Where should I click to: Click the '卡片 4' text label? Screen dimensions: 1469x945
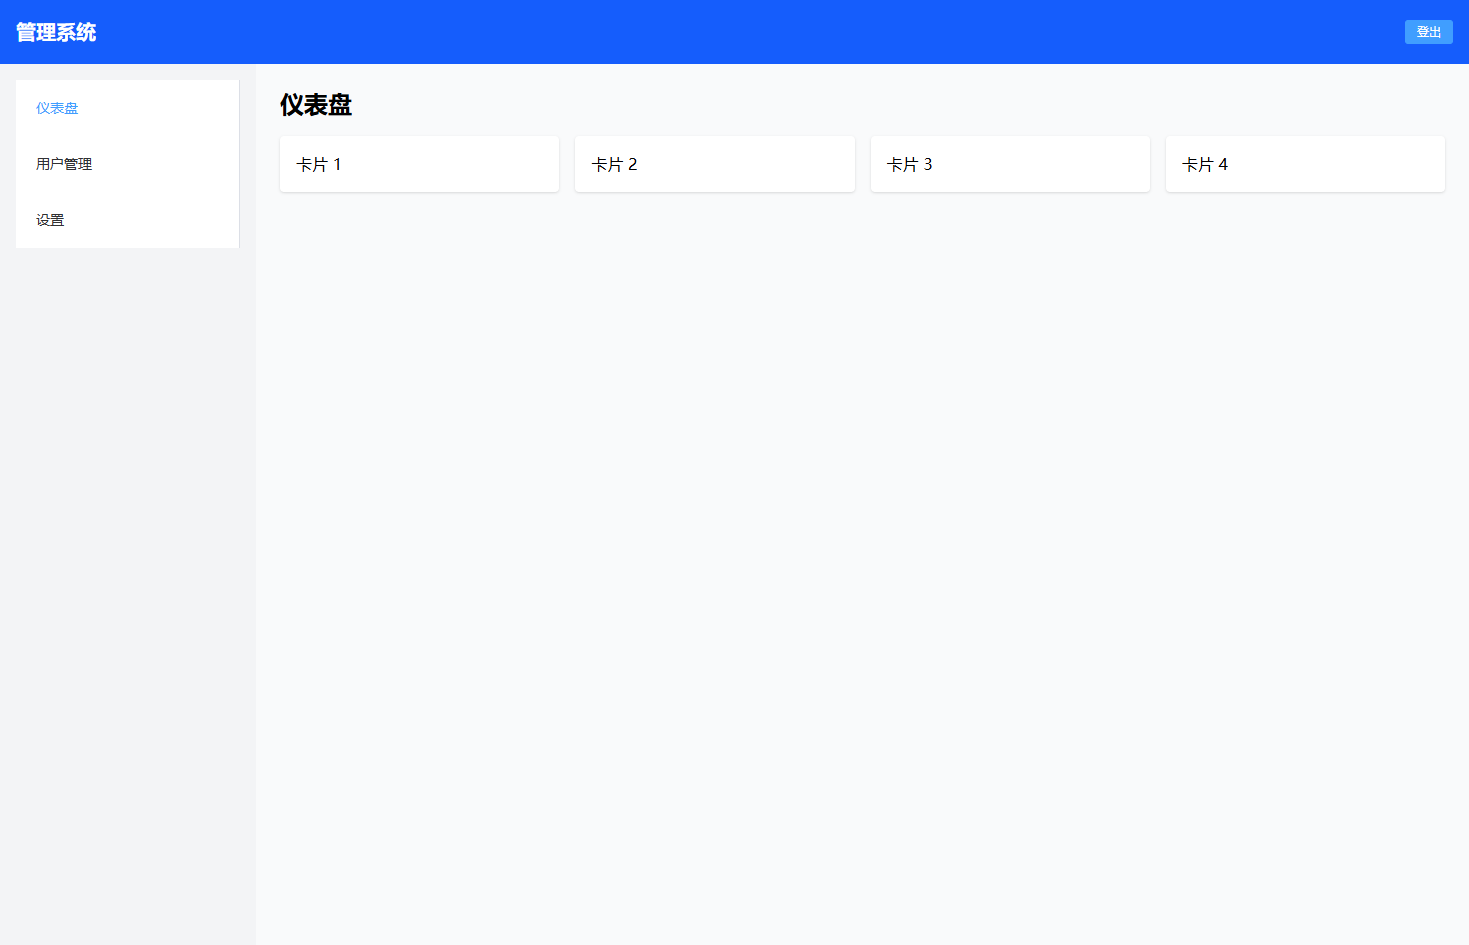[1204, 164]
